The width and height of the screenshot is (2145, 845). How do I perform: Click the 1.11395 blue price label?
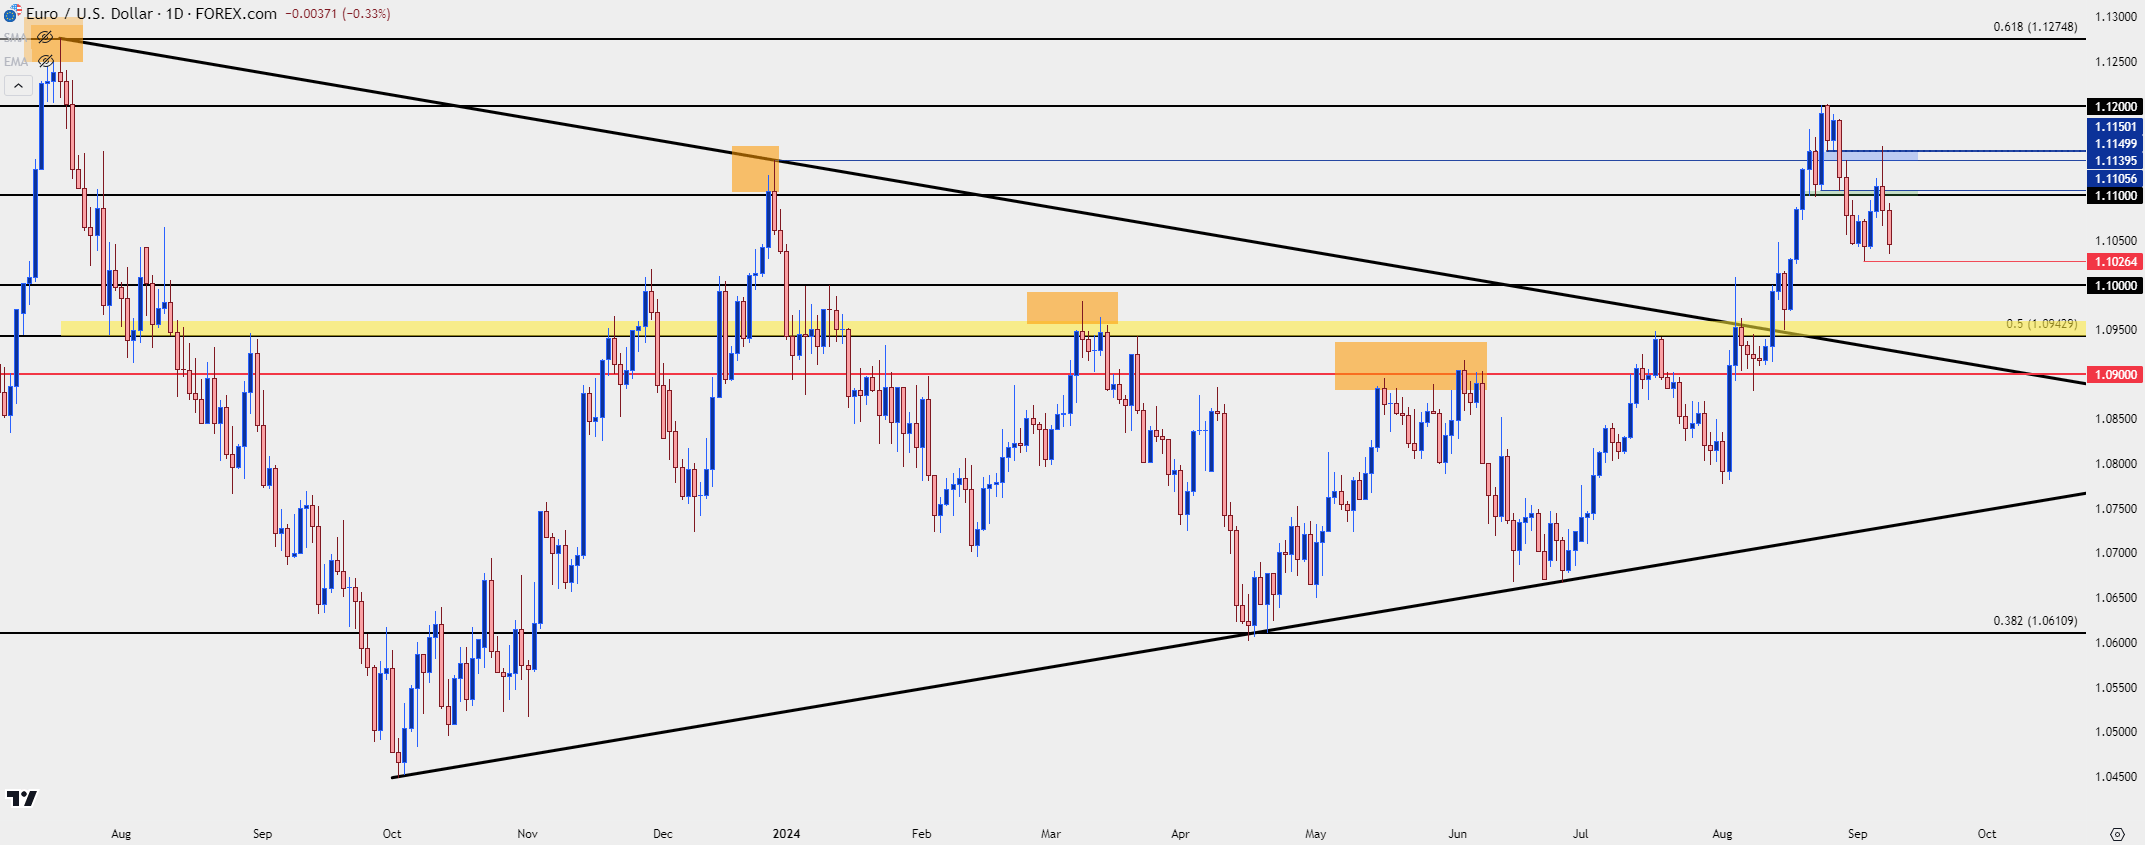[x=2115, y=160]
